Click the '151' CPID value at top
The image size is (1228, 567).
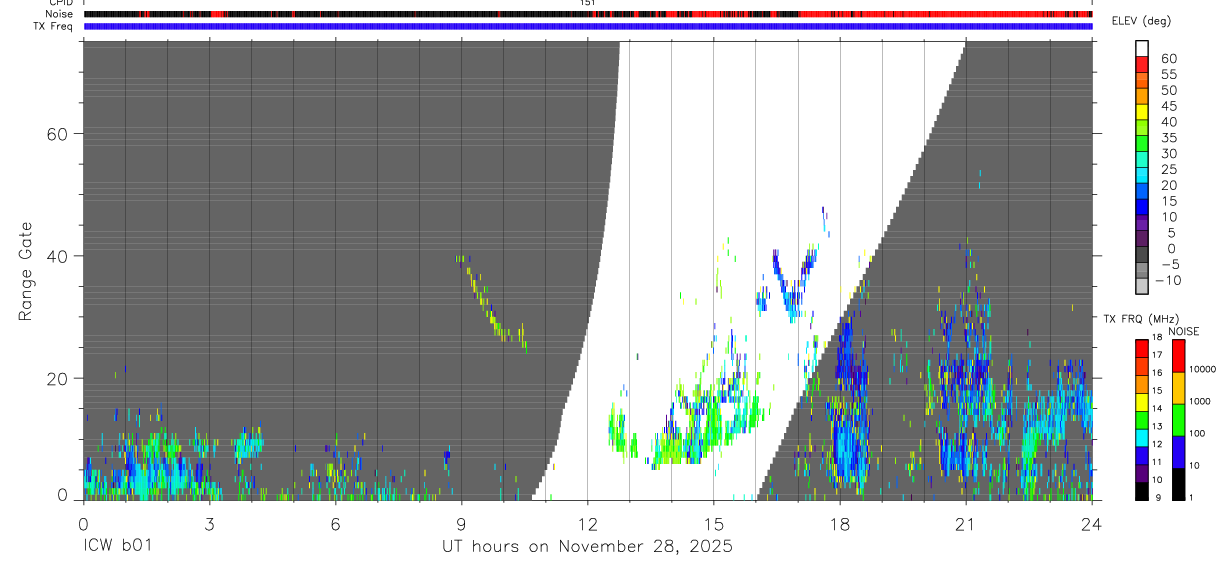587,3
